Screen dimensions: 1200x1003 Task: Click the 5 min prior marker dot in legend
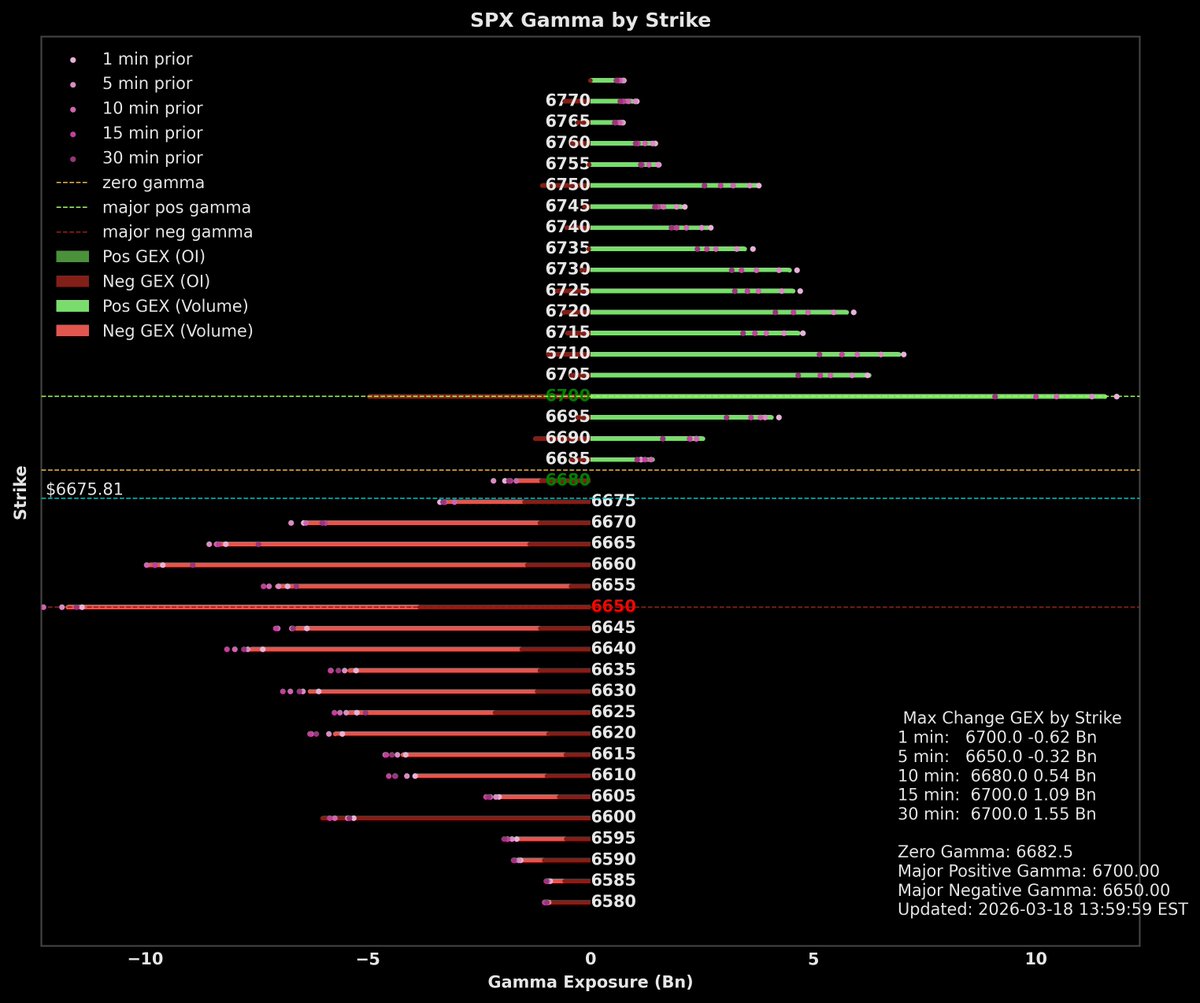coord(75,83)
